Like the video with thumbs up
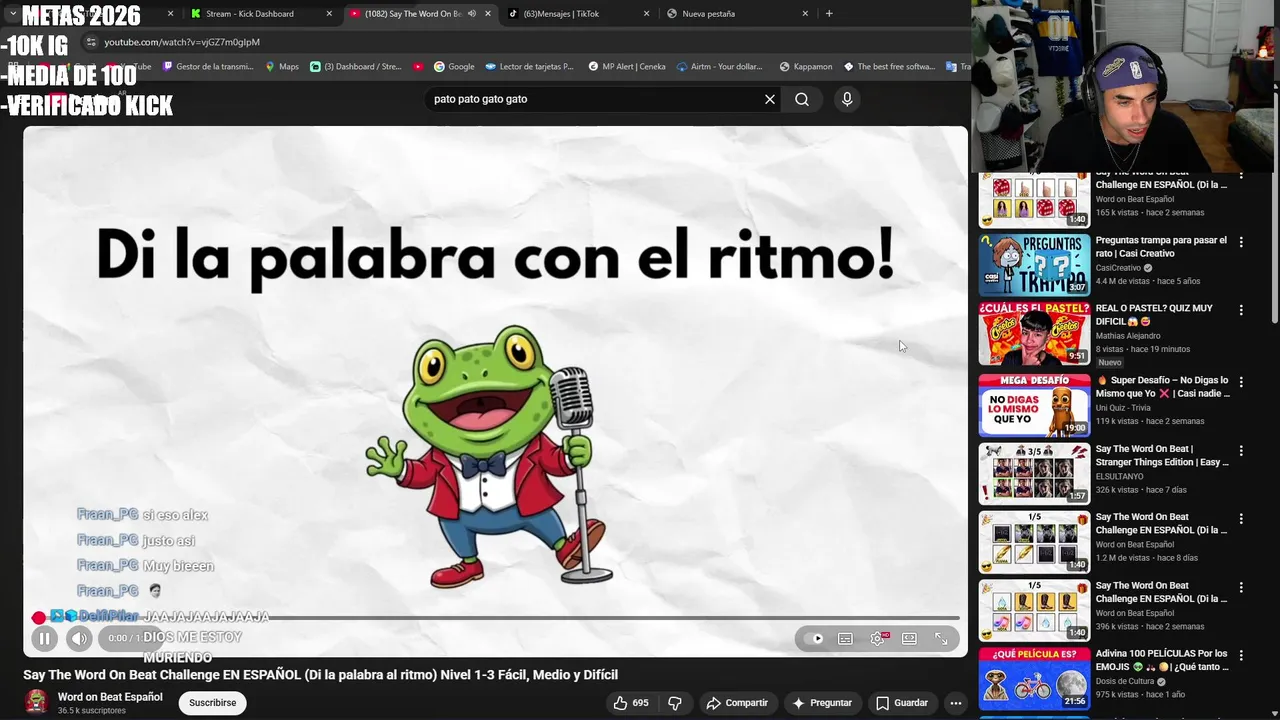The height and width of the screenshot is (720, 1280). 631,703
